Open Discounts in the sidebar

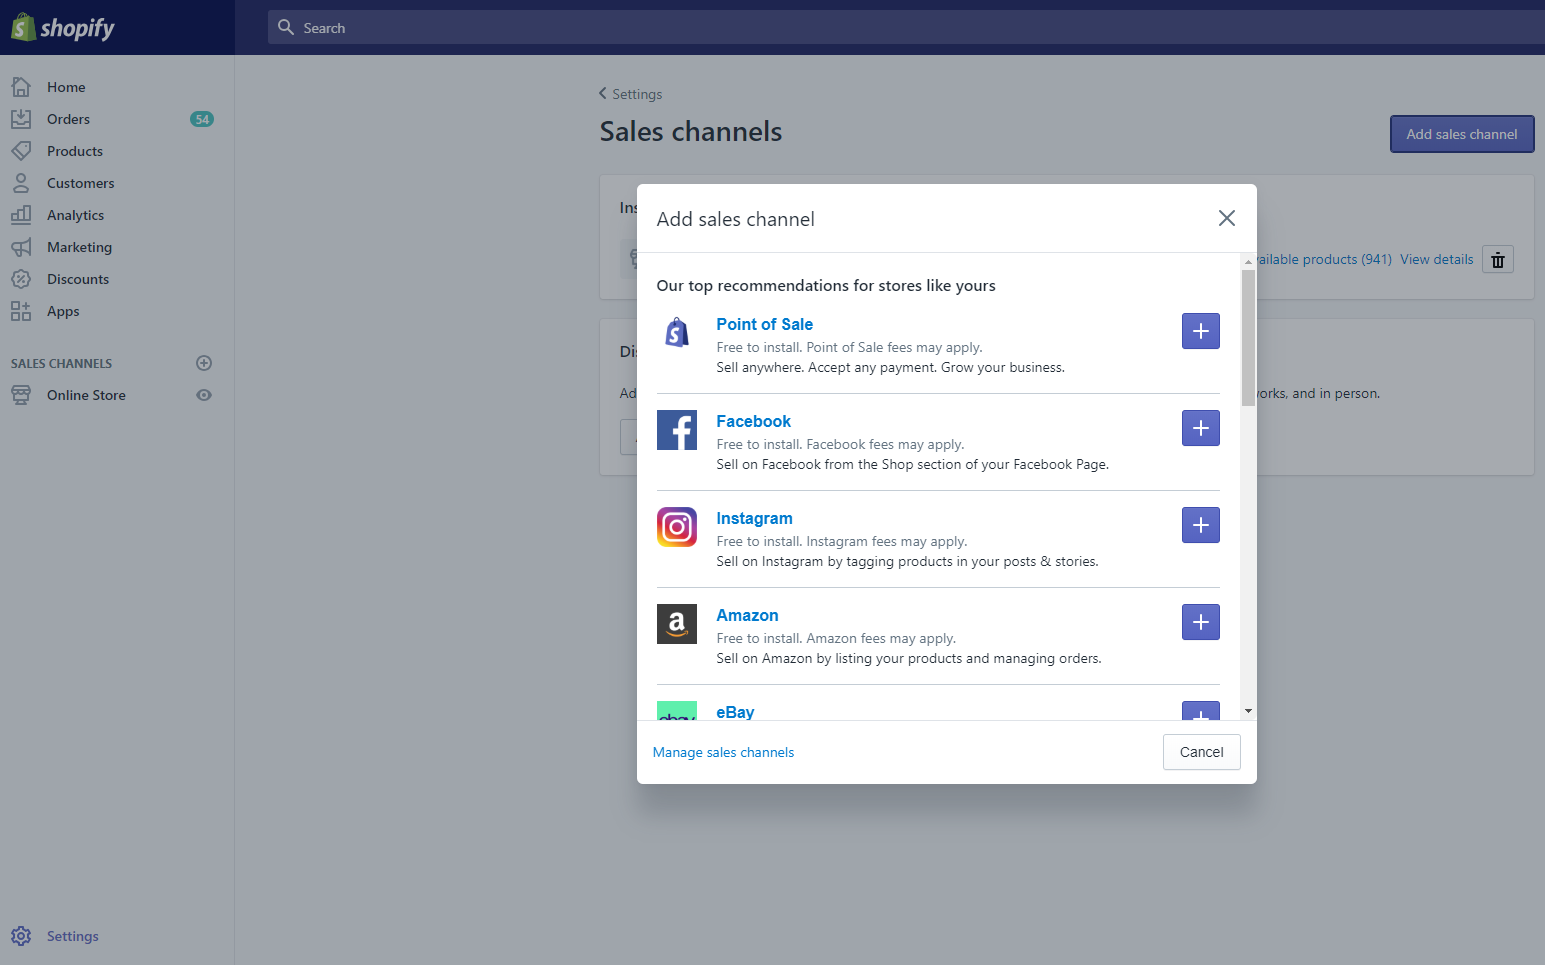point(78,279)
